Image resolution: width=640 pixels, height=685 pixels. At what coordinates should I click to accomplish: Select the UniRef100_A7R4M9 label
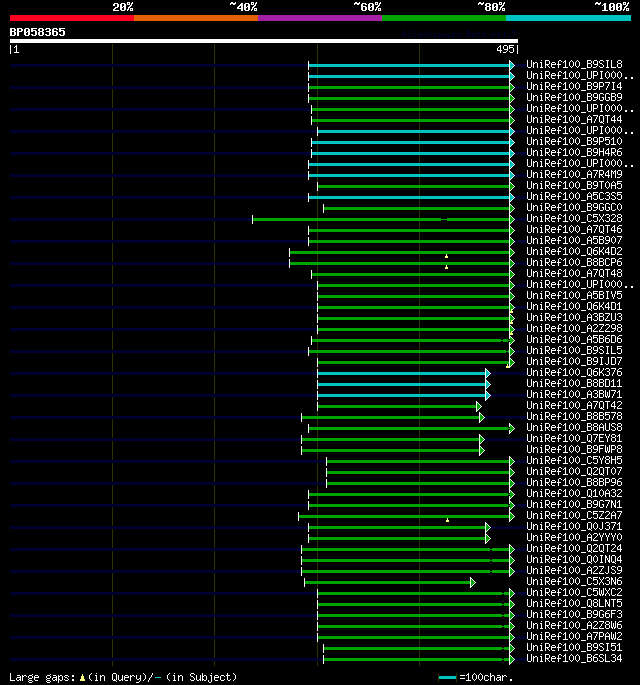(574, 174)
